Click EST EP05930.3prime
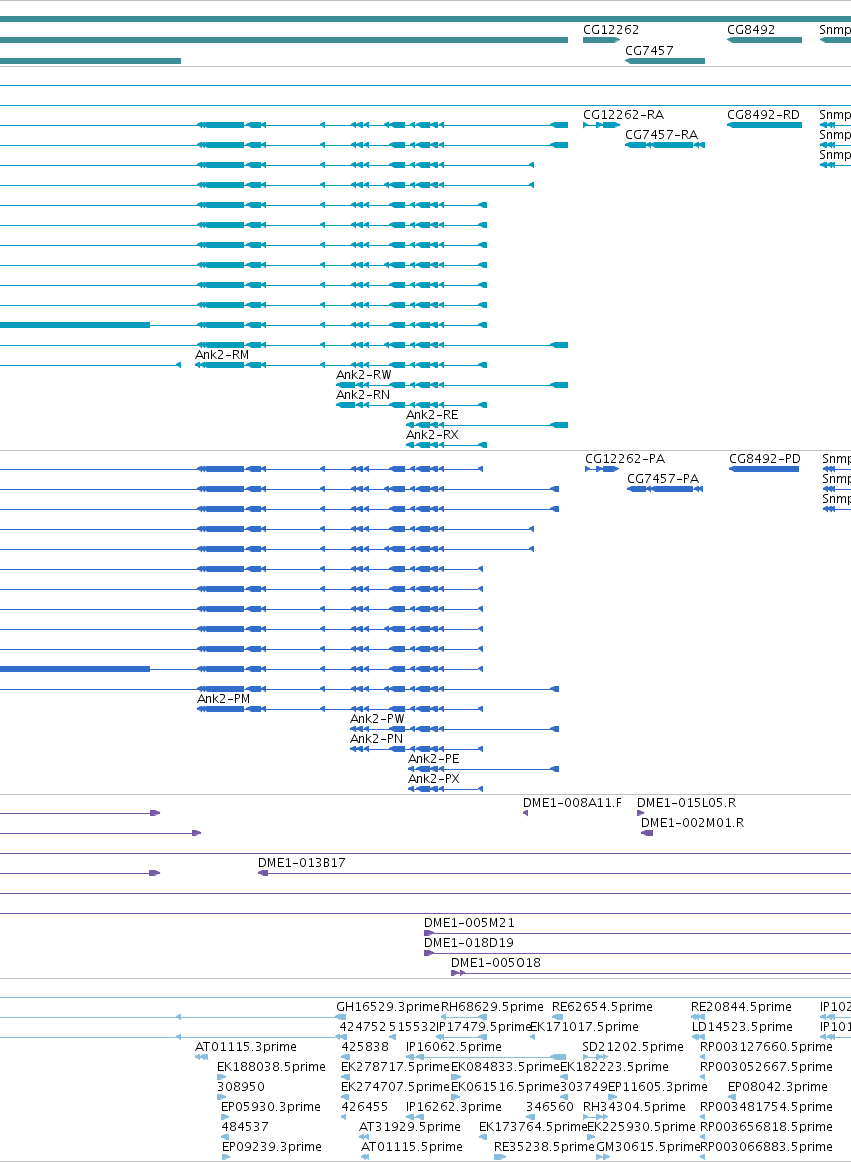Image resolution: width=851 pixels, height=1162 pixels. [x=271, y=1106]
